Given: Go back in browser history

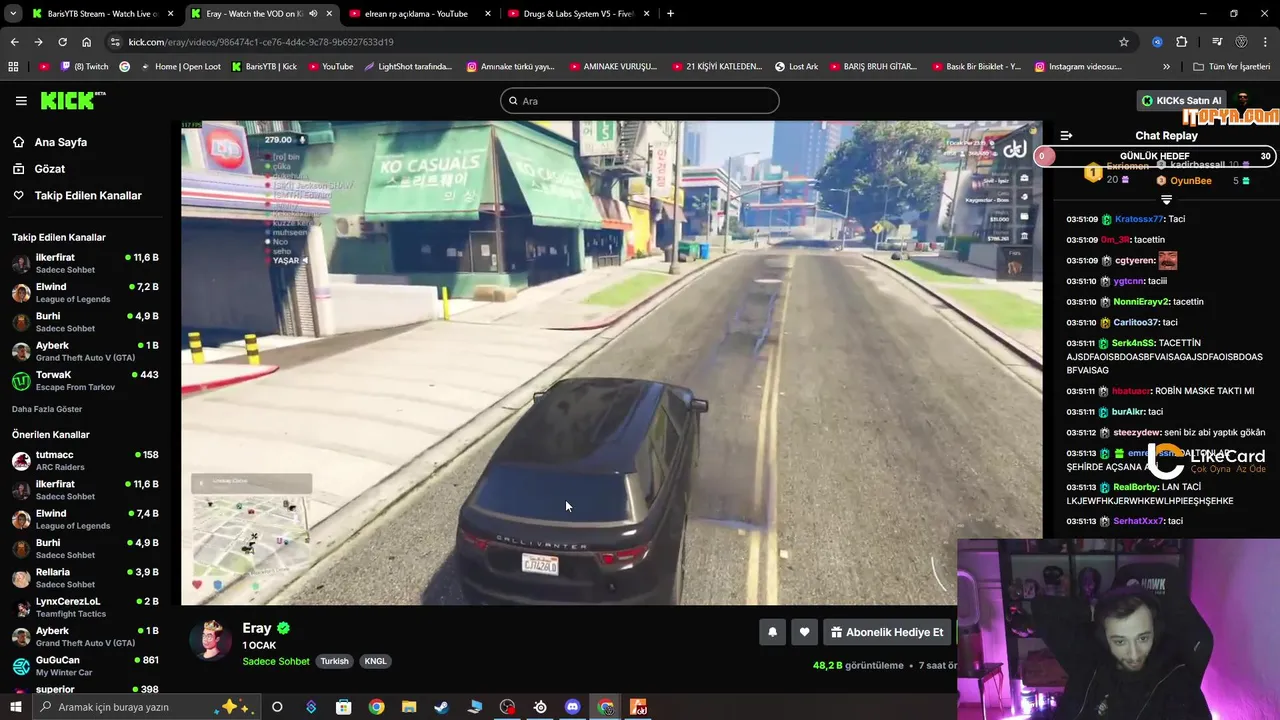Looking at the screenshot, I should (14, 42).
